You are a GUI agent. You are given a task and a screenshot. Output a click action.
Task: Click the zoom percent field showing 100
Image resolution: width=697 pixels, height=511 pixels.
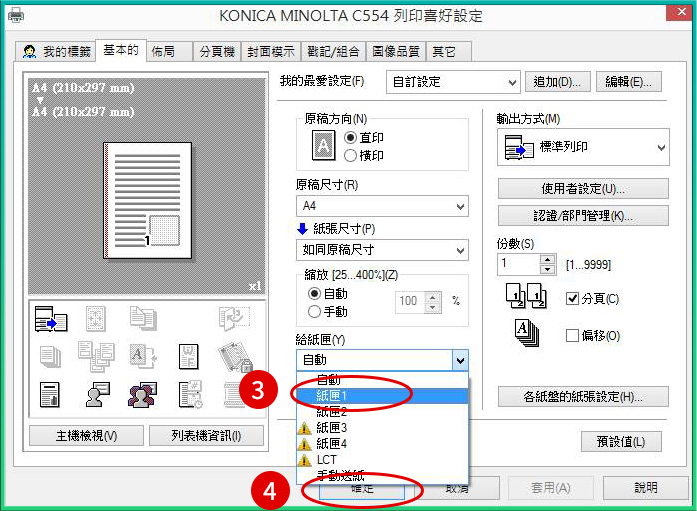pyautogui.click(x=409, y=302)
